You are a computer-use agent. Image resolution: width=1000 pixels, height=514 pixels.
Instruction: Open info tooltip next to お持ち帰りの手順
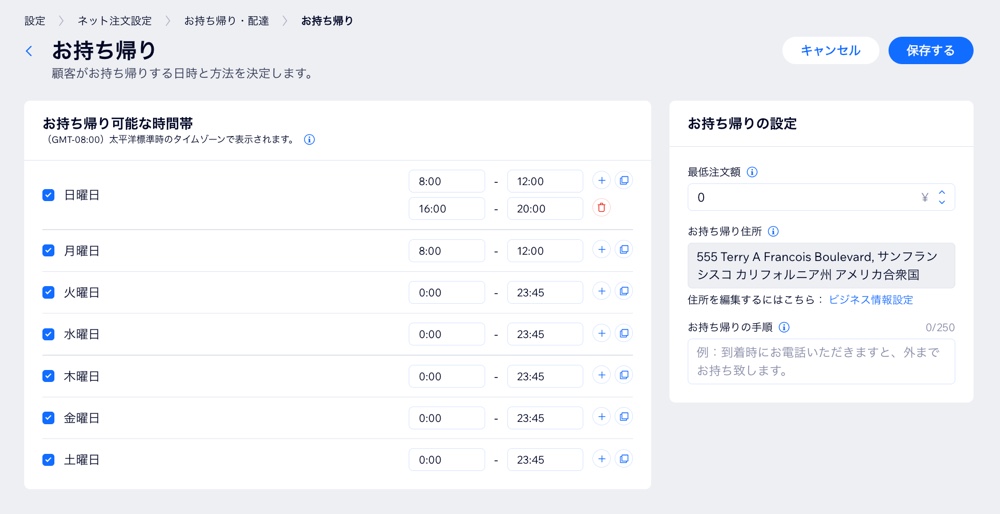coord(784,327)
